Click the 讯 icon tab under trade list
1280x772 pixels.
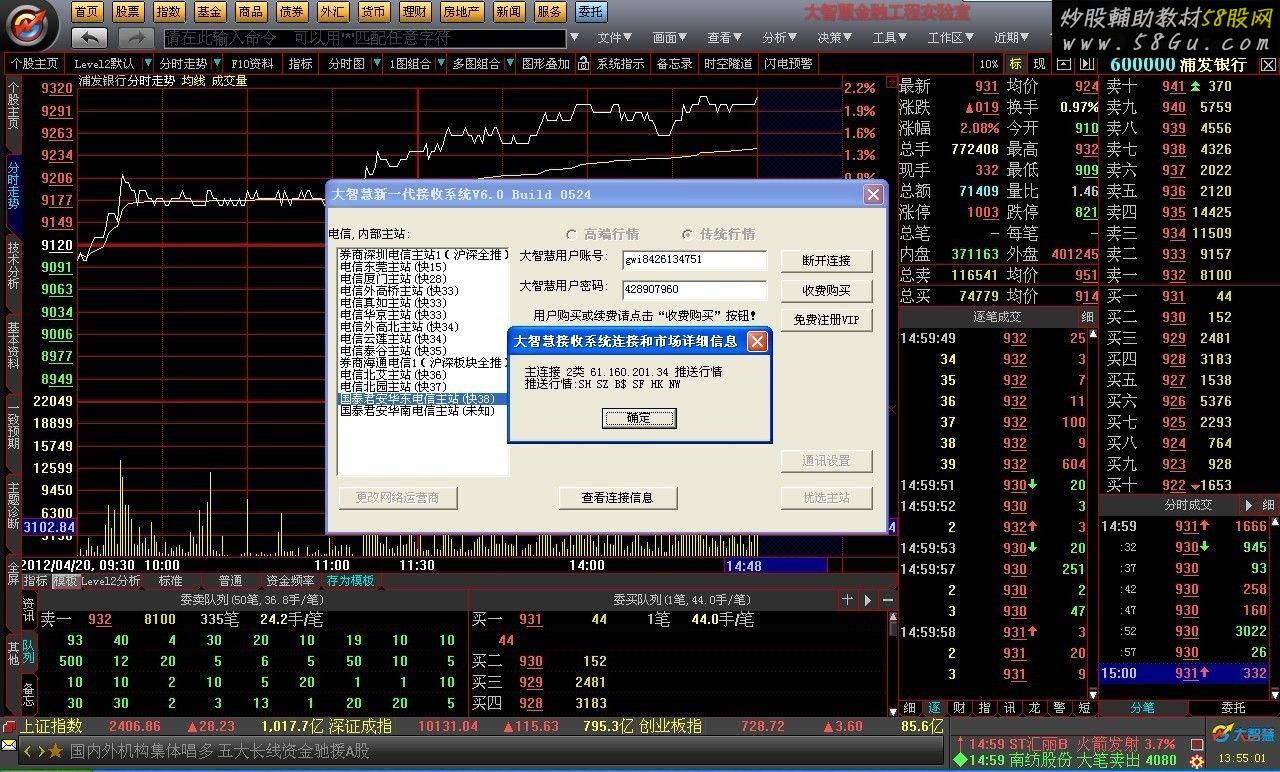(x=1009, y=707)
